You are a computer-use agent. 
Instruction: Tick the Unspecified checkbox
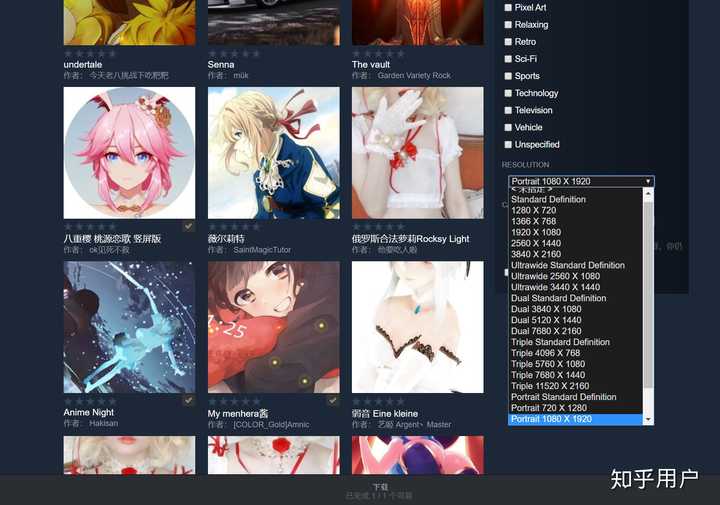click(508, 145)
